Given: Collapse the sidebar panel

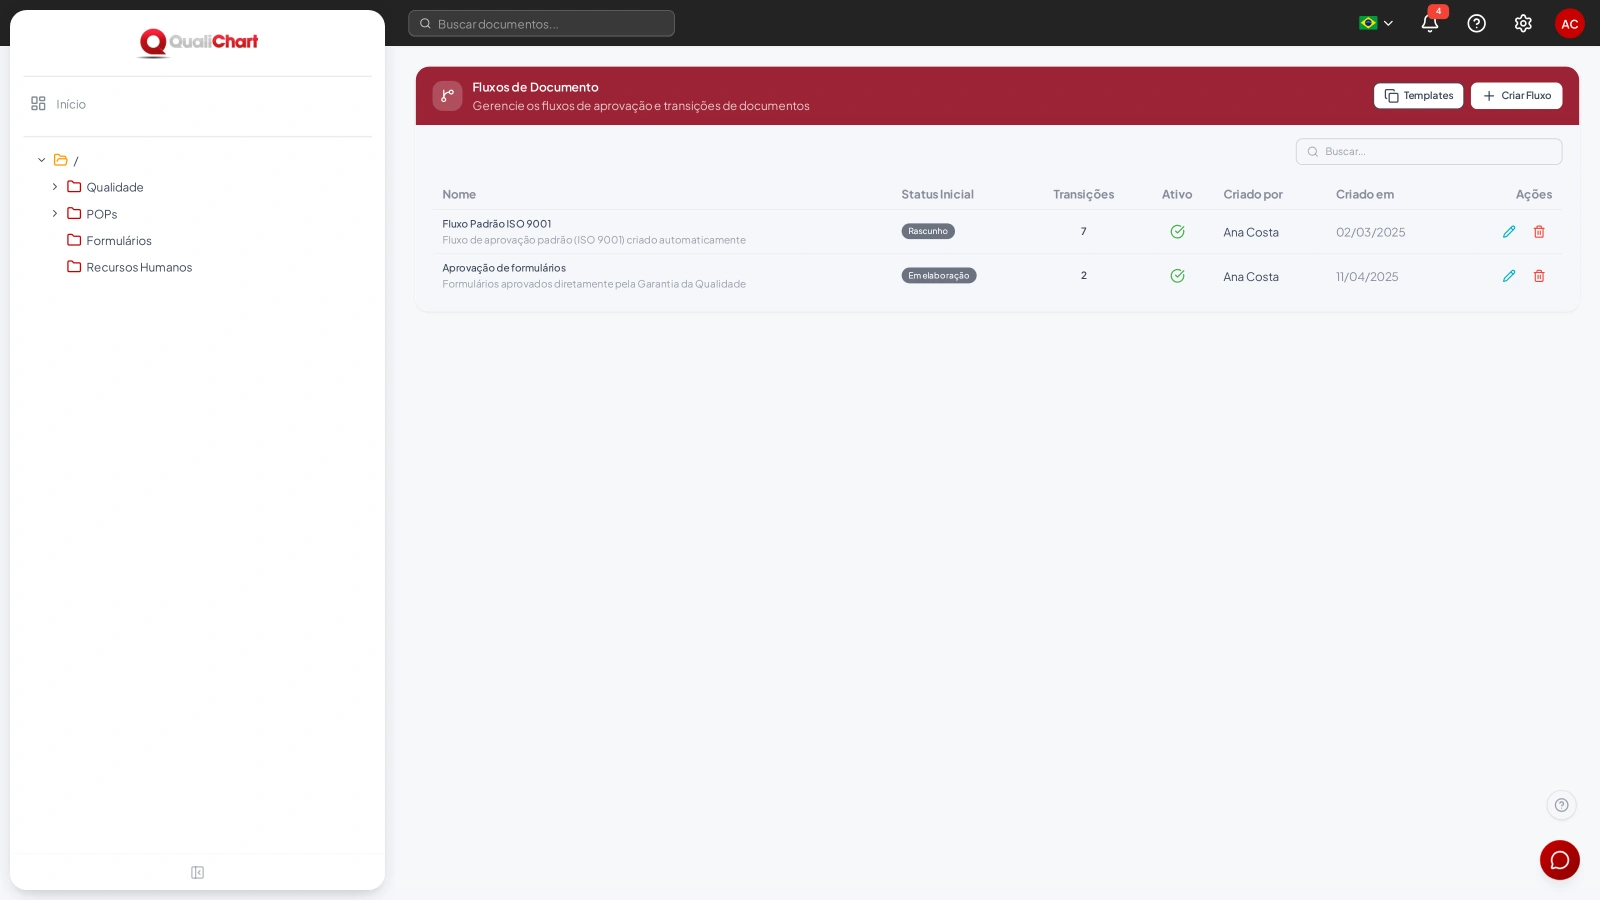Looking at the screenshot, I should coord(197,873).
